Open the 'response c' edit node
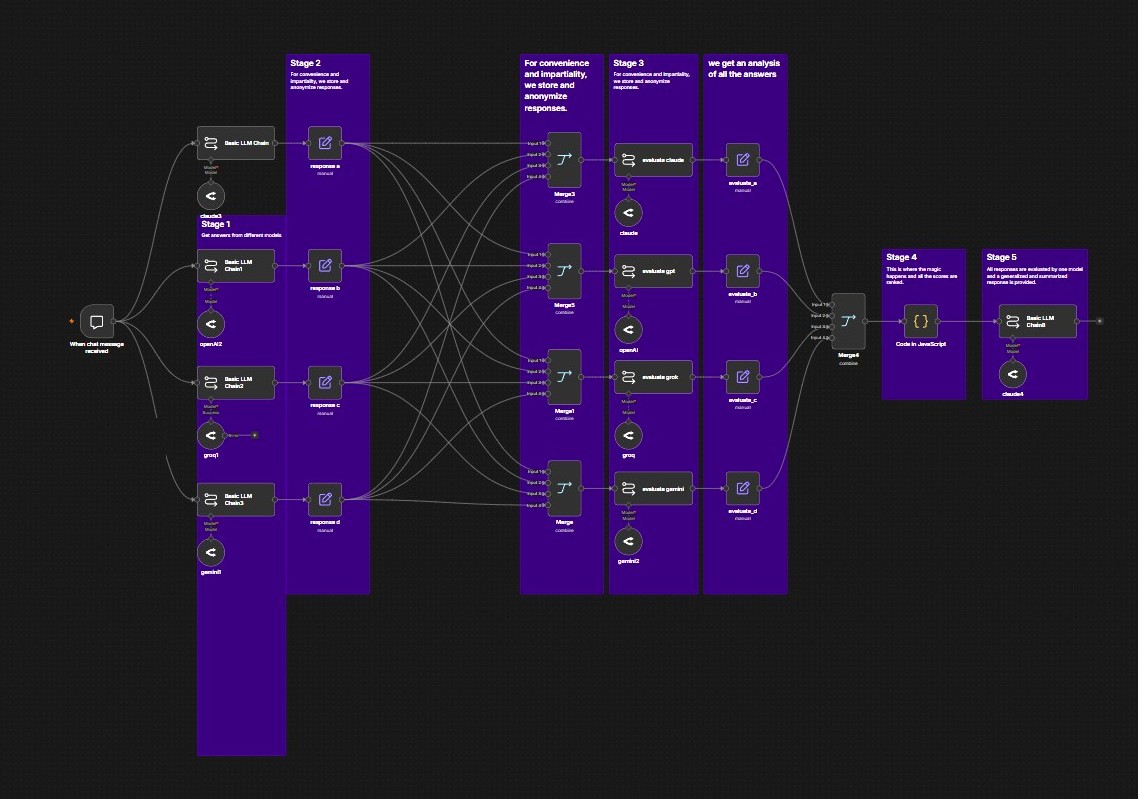Viewport: 1138px width, 799px height. [x=325, y=382]
